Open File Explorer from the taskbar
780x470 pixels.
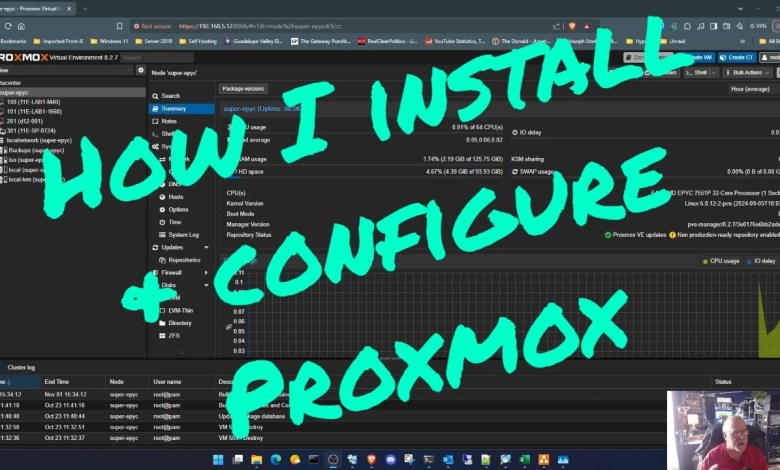pos(256,460)
